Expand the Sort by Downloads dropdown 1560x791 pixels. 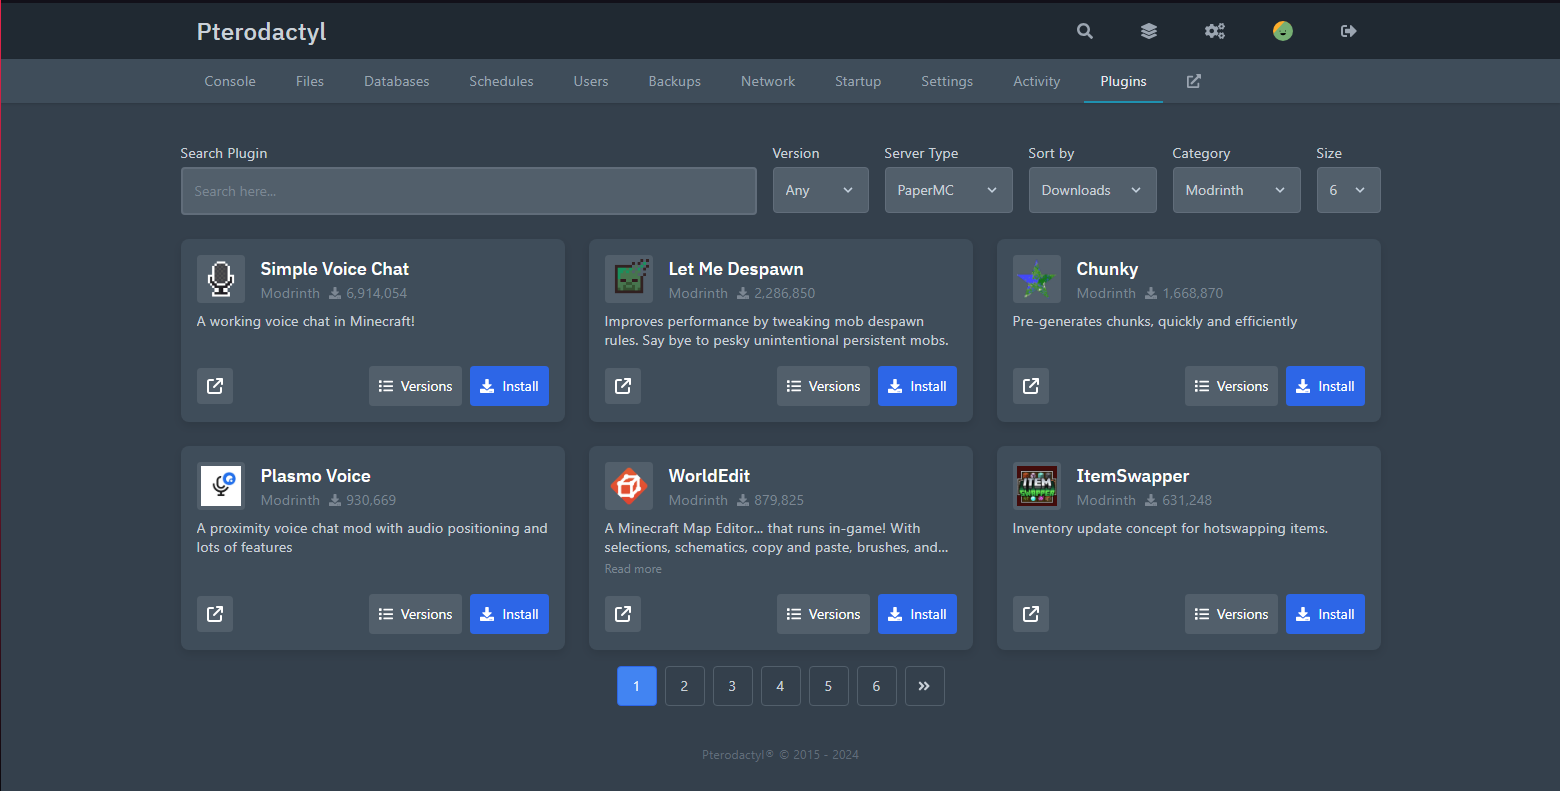(1092, 190)
